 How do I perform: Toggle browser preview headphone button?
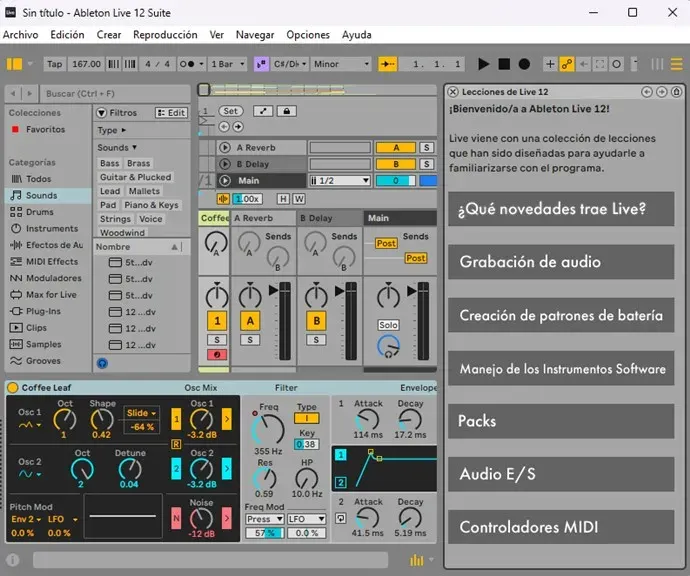(x=102, y=363)
